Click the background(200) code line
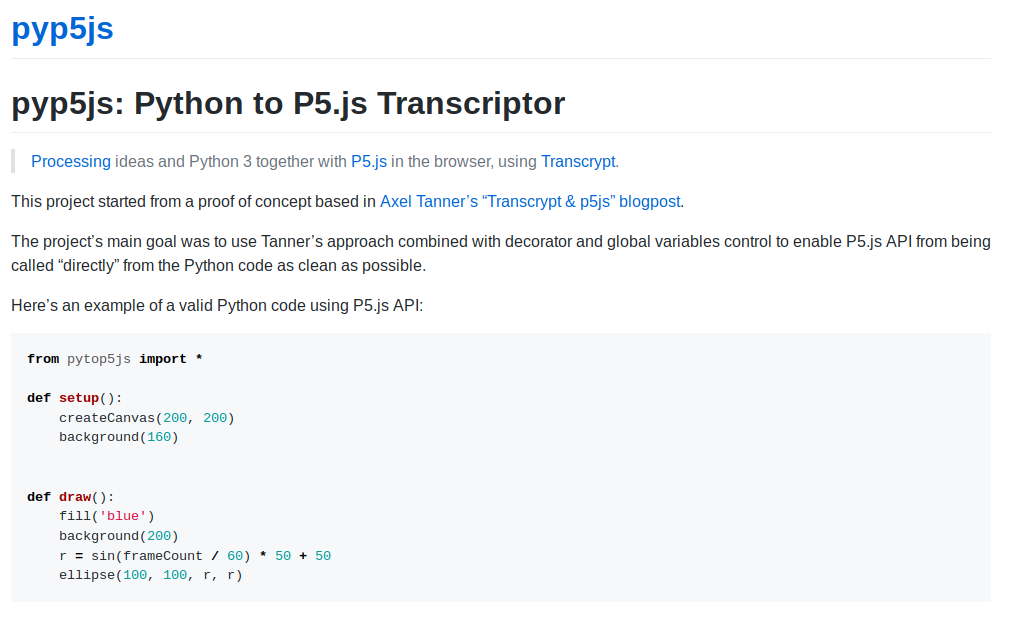The width and height of the screenshot is (1019, 620). (x=118, y=536)
